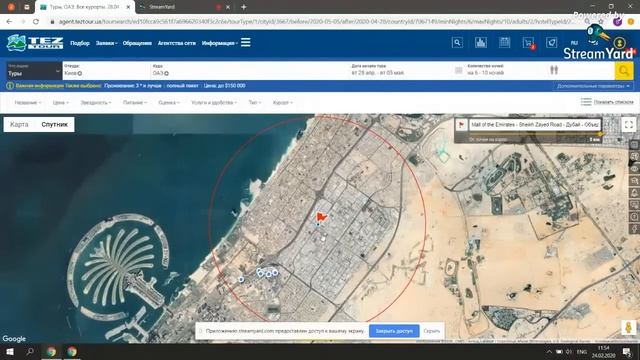Open the search icon in the header
The image size is (640, 360).
(x=457, y=42)
